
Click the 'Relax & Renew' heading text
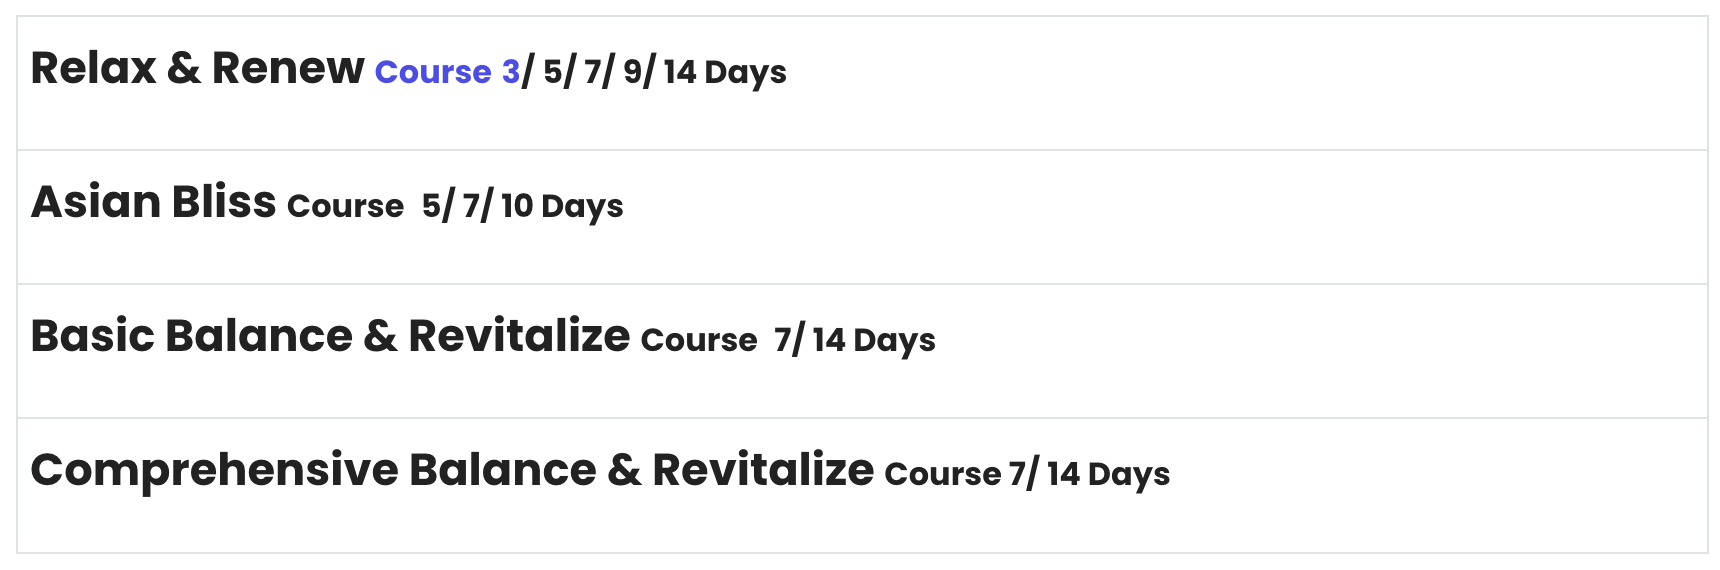[x=197, y=68]
